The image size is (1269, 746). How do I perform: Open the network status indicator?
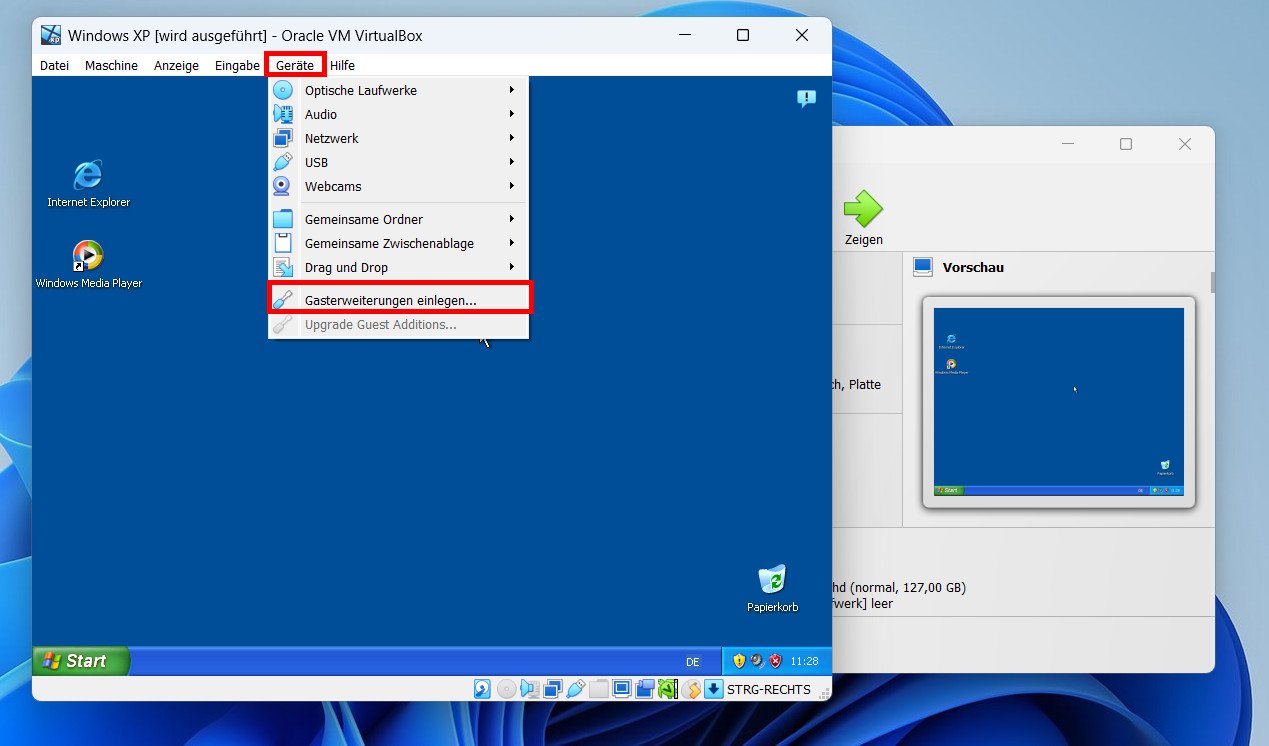[x=552, y=689]
